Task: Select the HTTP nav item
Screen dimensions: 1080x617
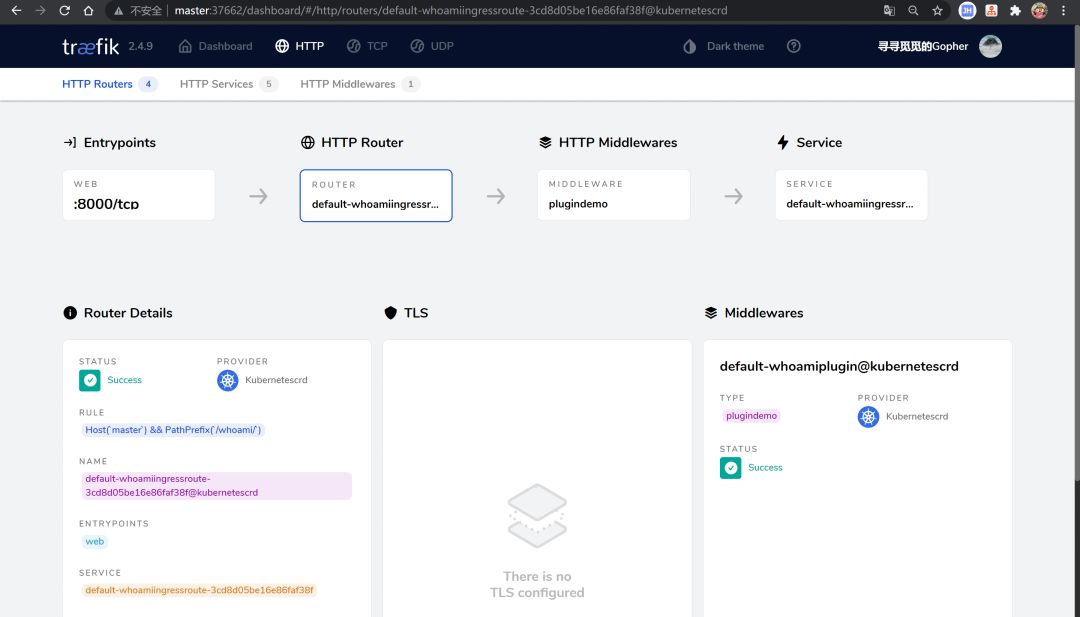Action: point(300,46)
